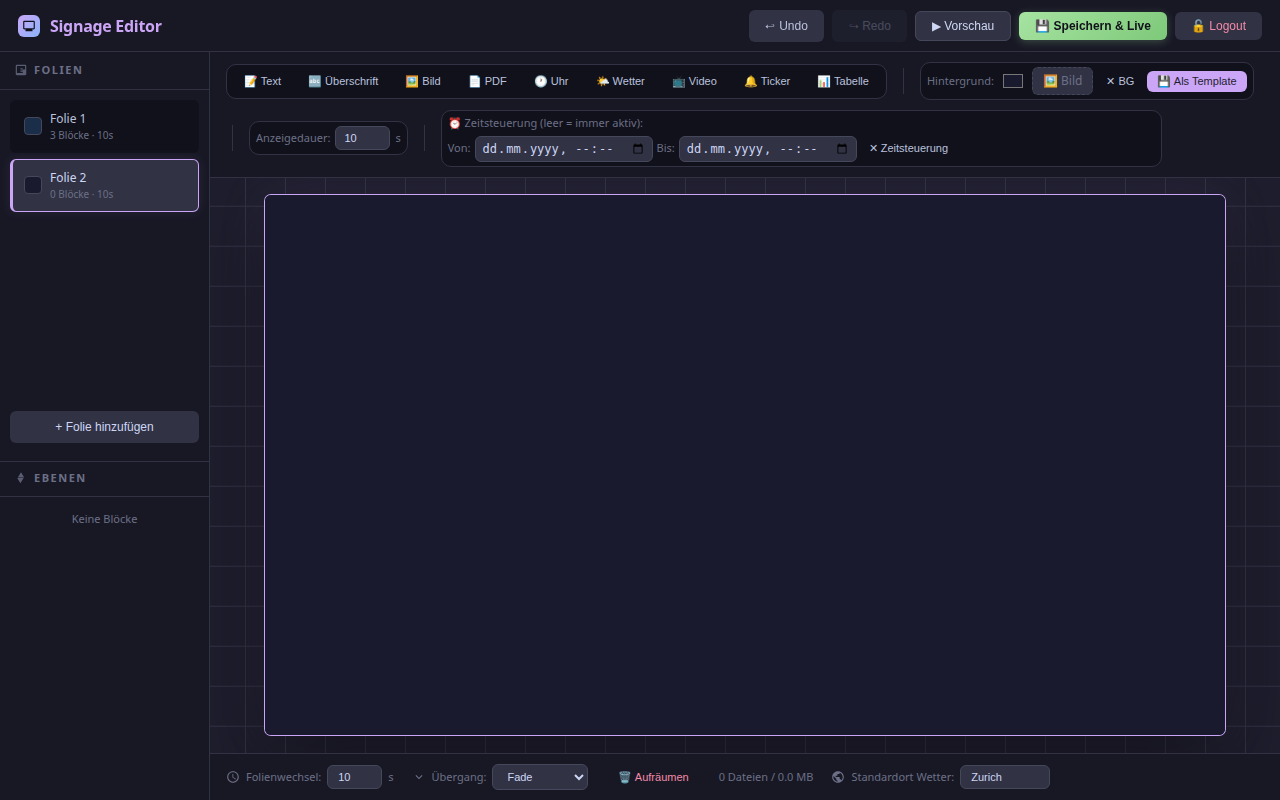Screen dimensions: 1280x800
Task: Undo the last action
Action: point(786,26)
